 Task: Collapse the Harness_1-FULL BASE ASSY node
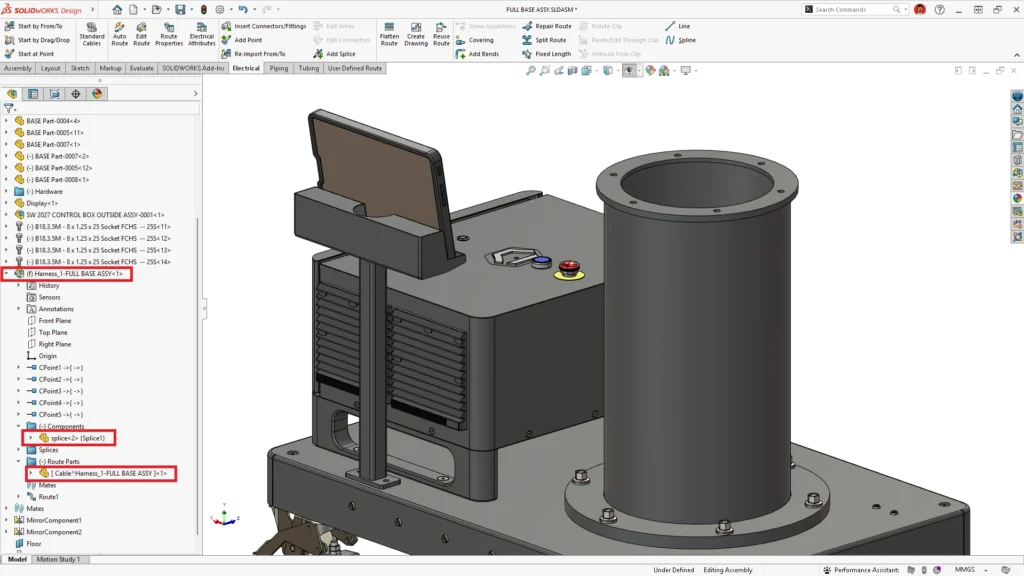click(7, 274)
